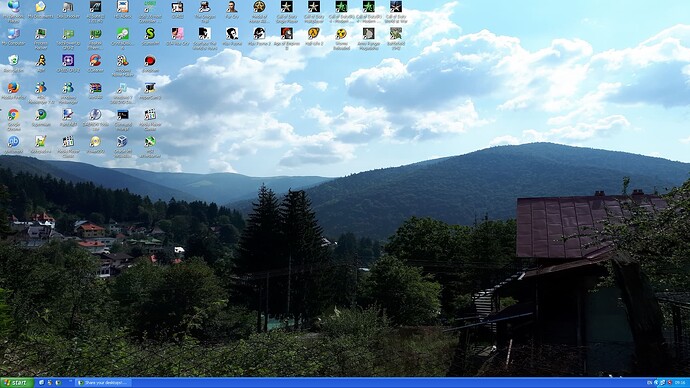Click the EN language indicator in the tray
The width and height of the screenshot is (690, 388).
pyautogui.click(x=650, y=383)
